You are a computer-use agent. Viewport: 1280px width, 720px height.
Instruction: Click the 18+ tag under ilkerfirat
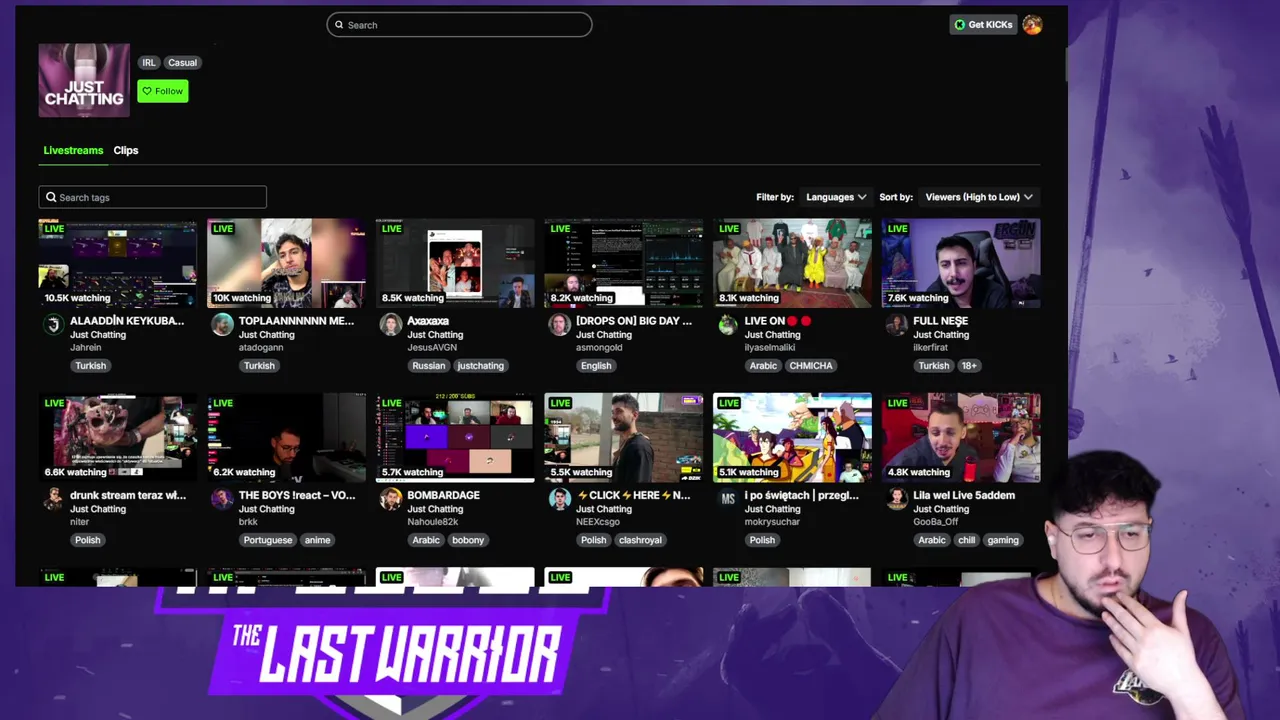point(969,366)
